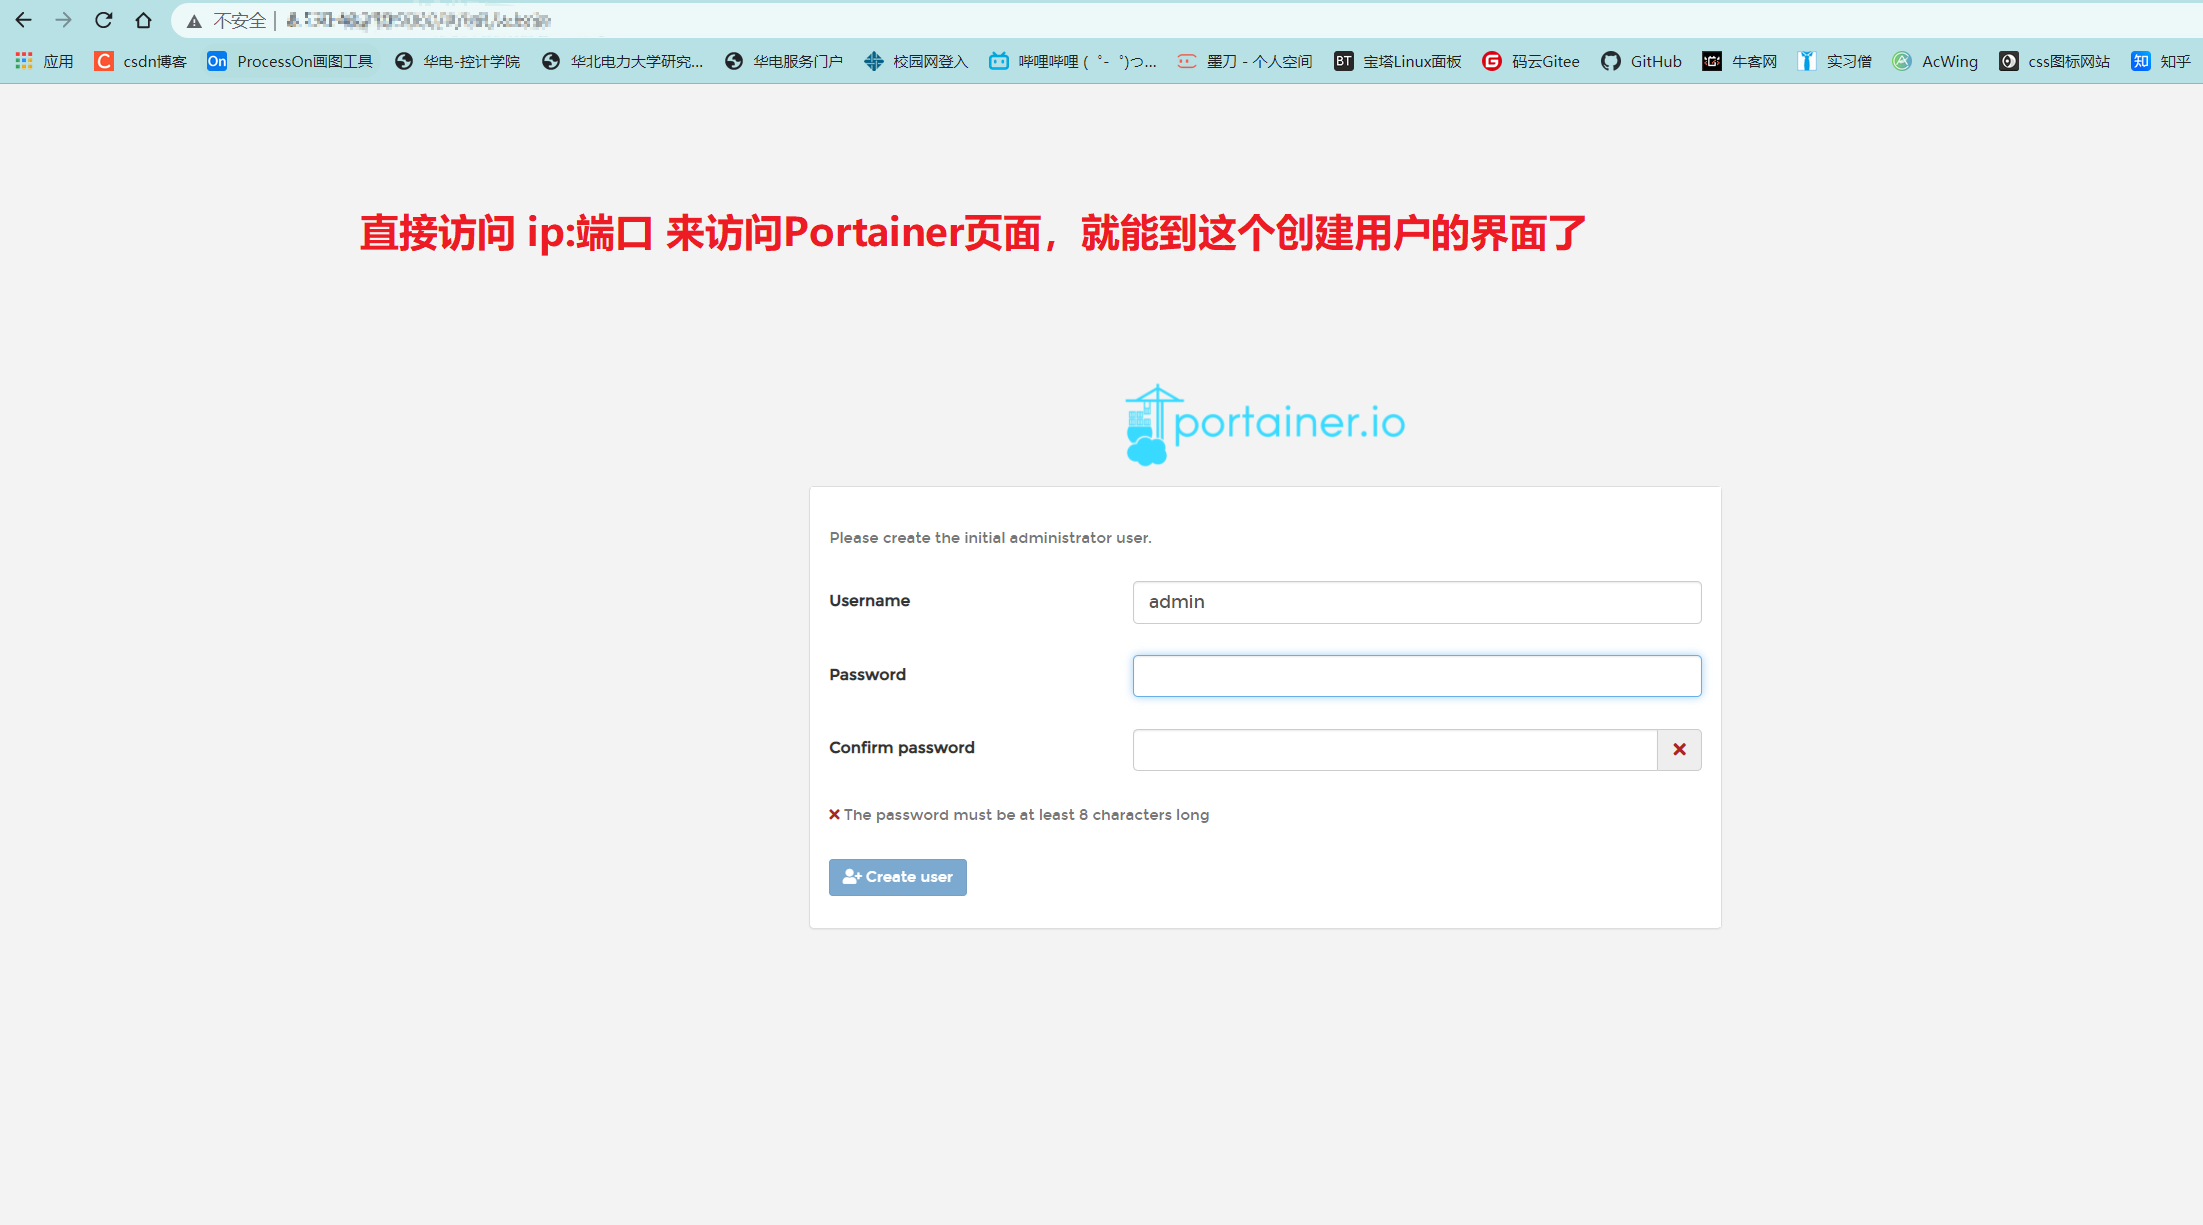
Task: Open the 哔哩哔哩 bookmark
Action: (1072, 61)
